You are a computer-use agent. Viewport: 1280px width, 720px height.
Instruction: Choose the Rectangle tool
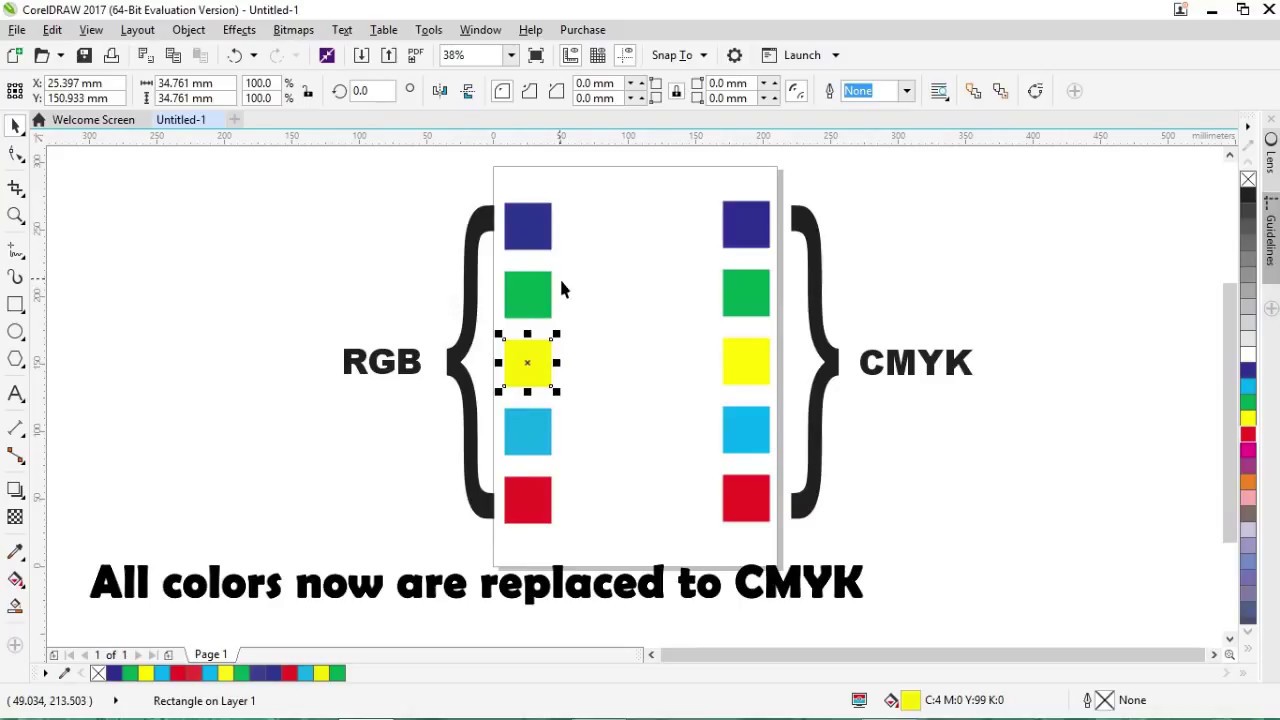(x=15, y=304)
